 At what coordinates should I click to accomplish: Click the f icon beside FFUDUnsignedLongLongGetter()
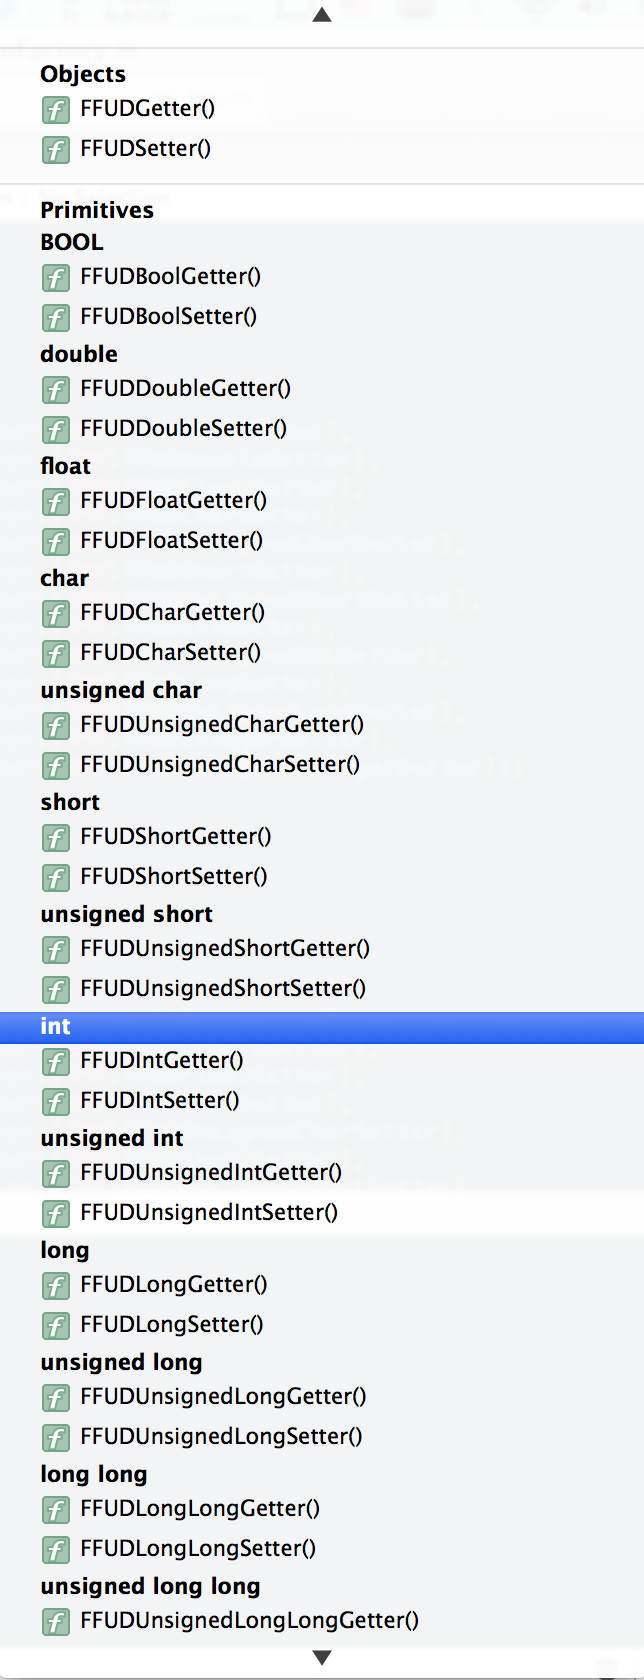[56, 1622]
